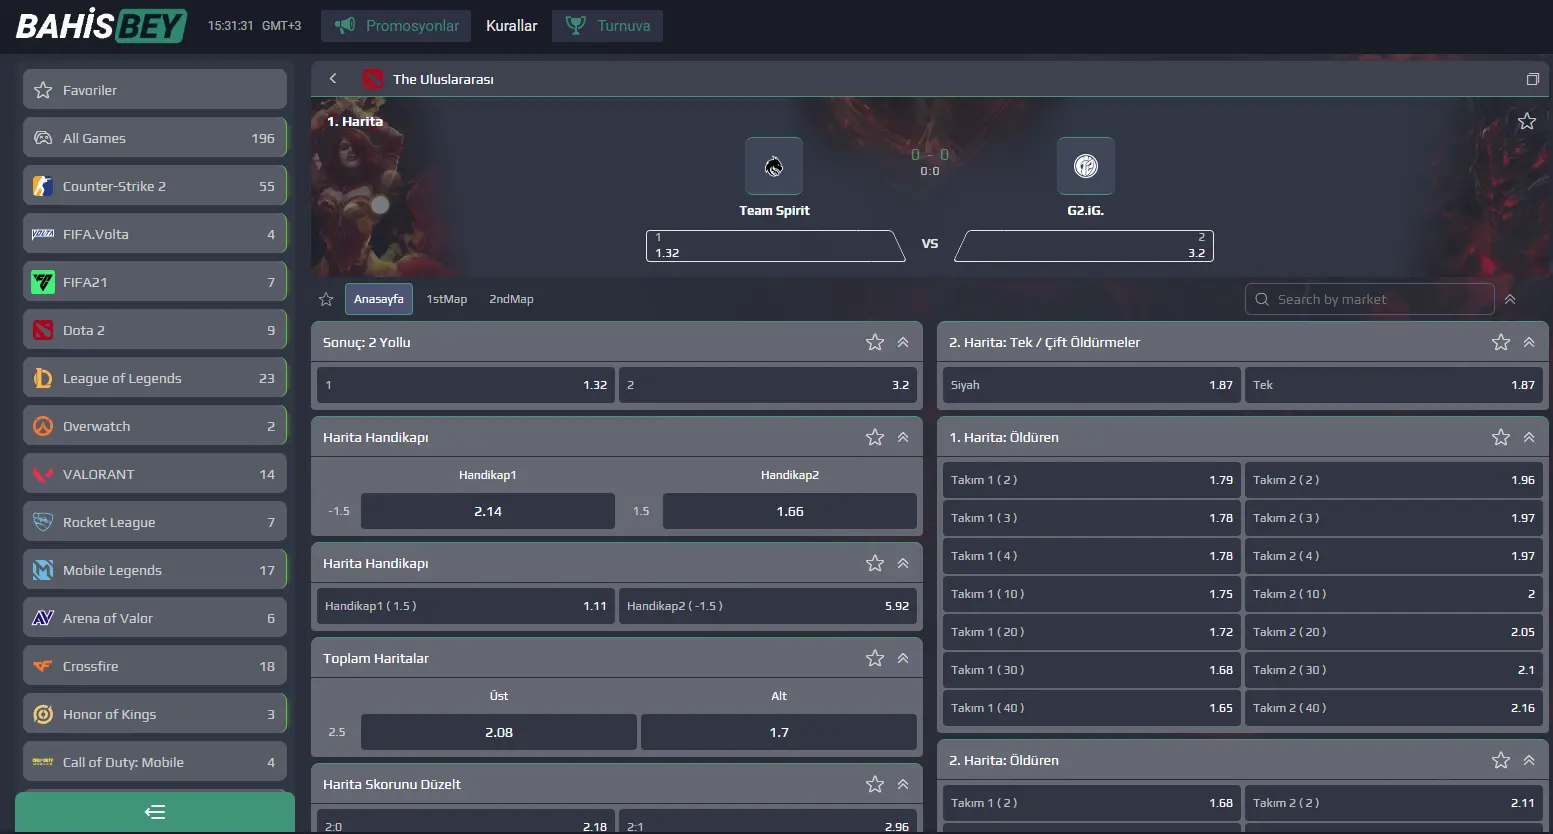Select Üst 2.5 odds 2.08
1553x834 pixels.
pos(499,732)
